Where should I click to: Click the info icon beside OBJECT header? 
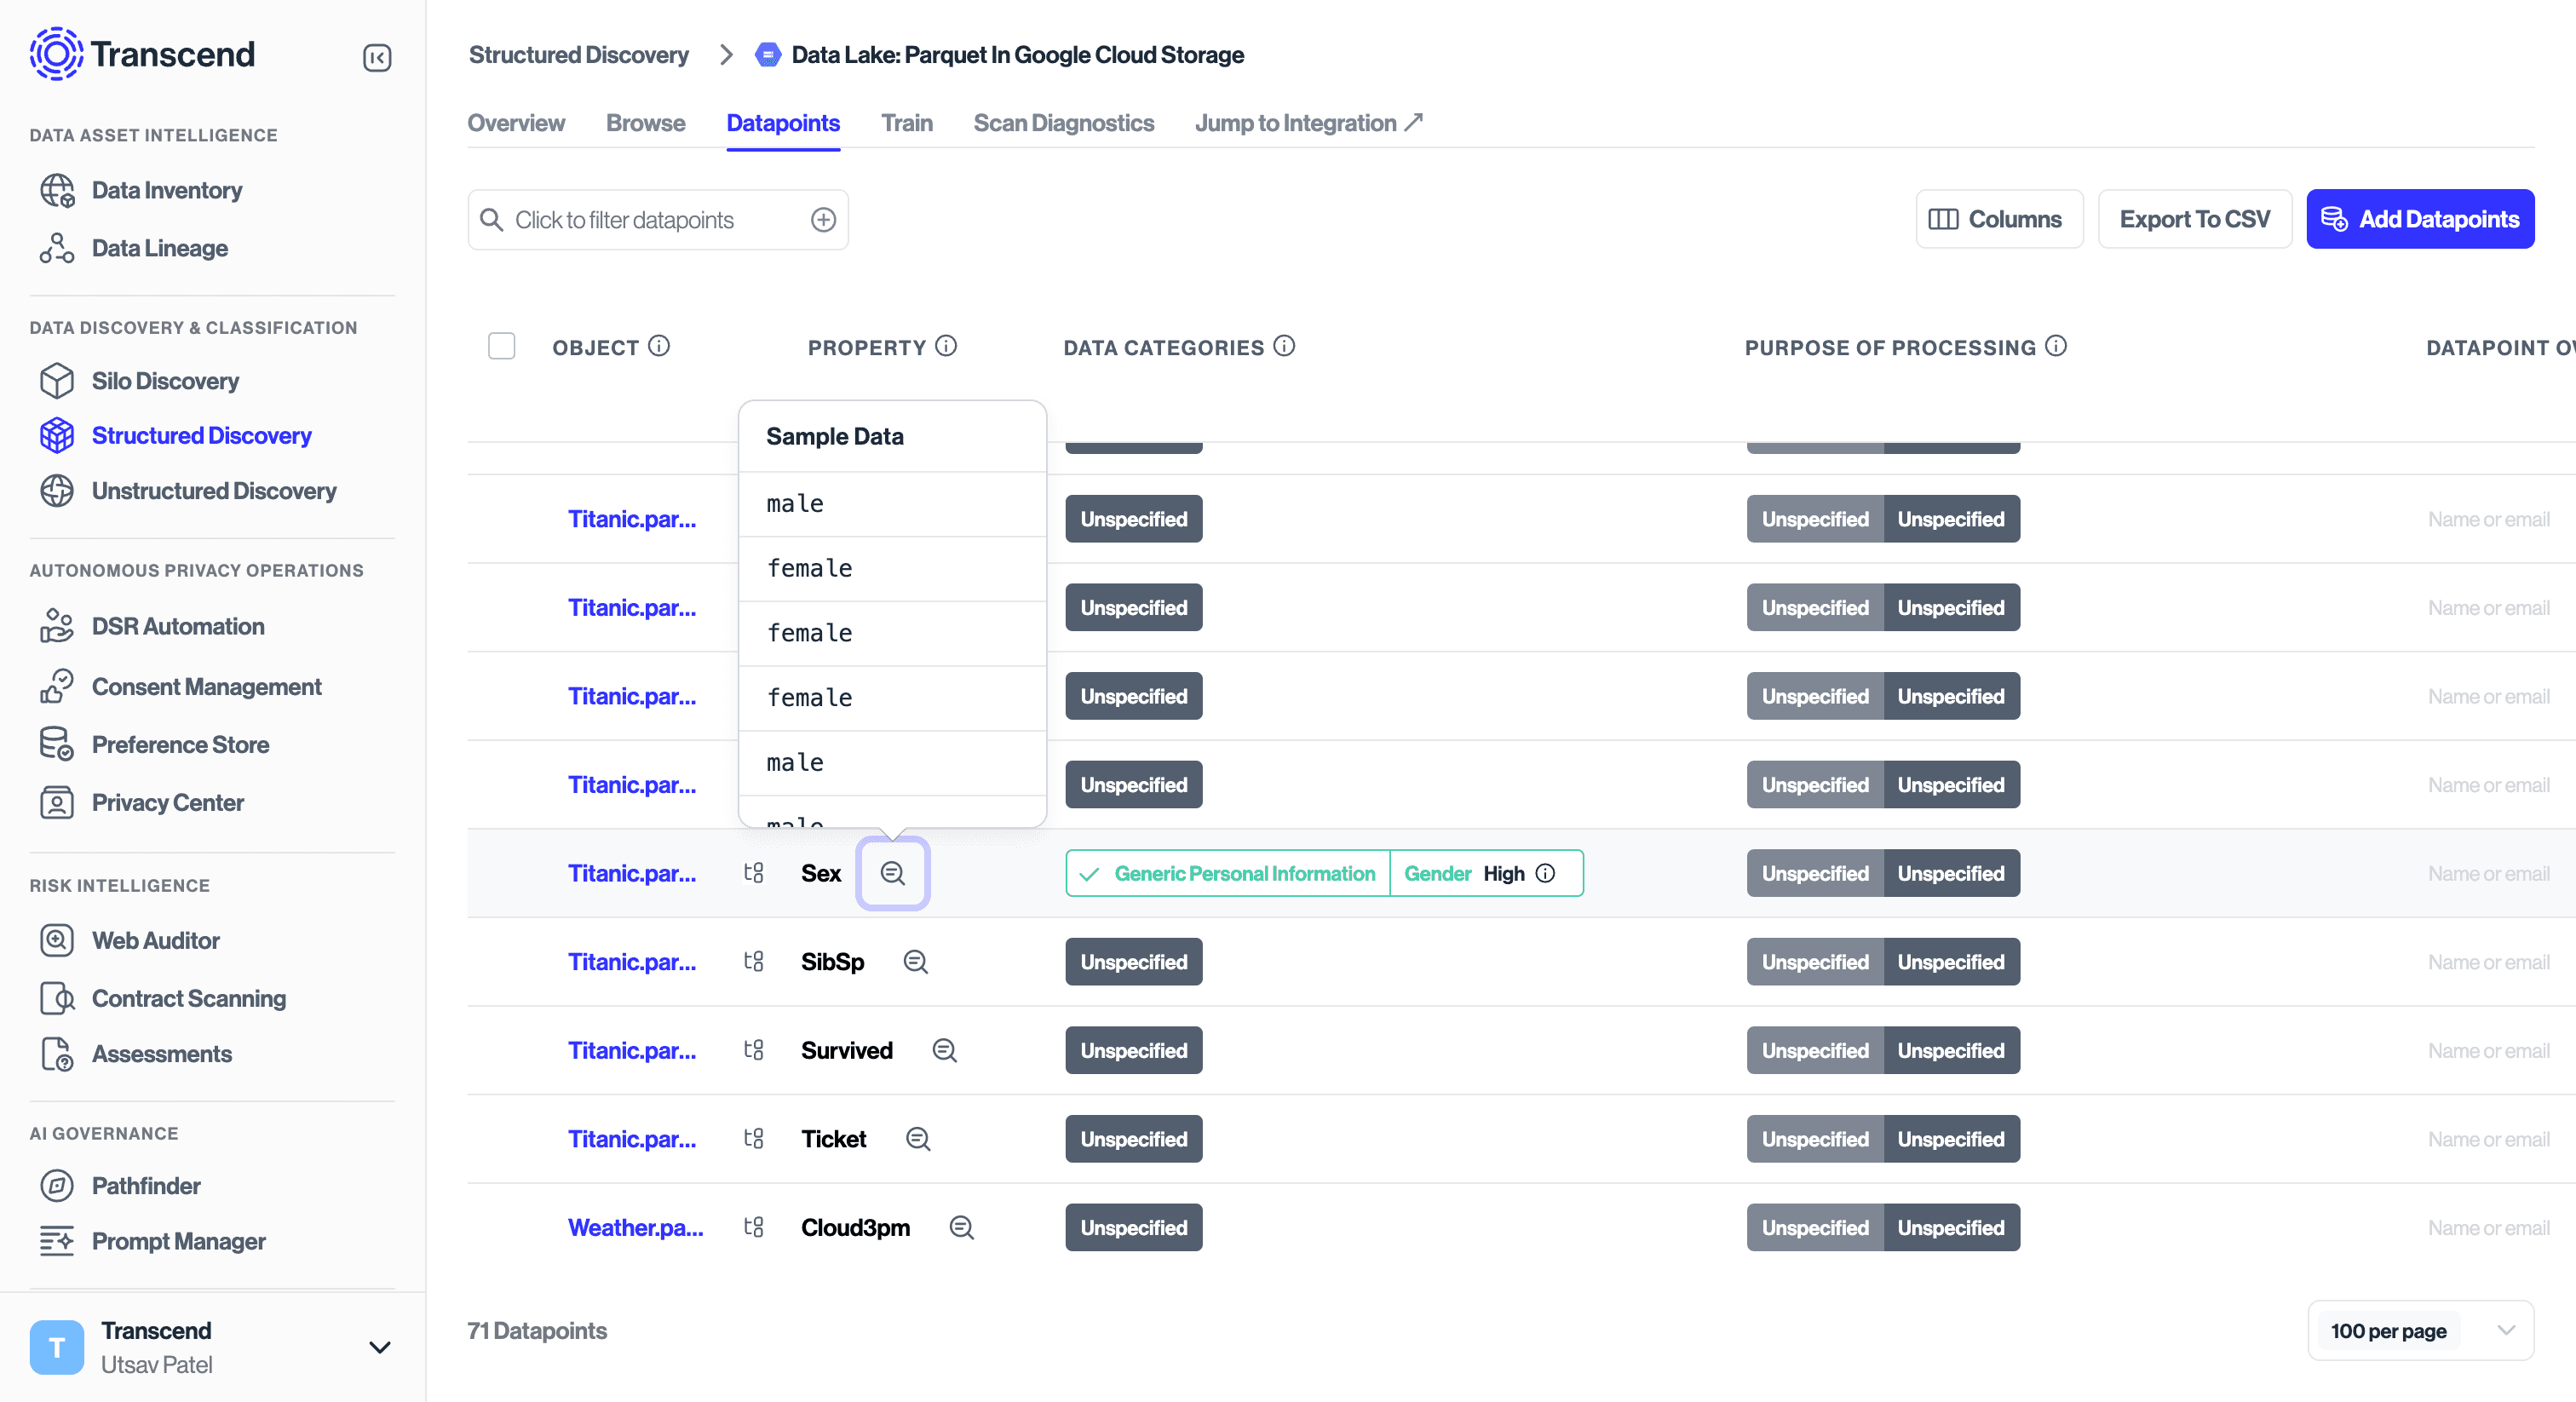659,346
